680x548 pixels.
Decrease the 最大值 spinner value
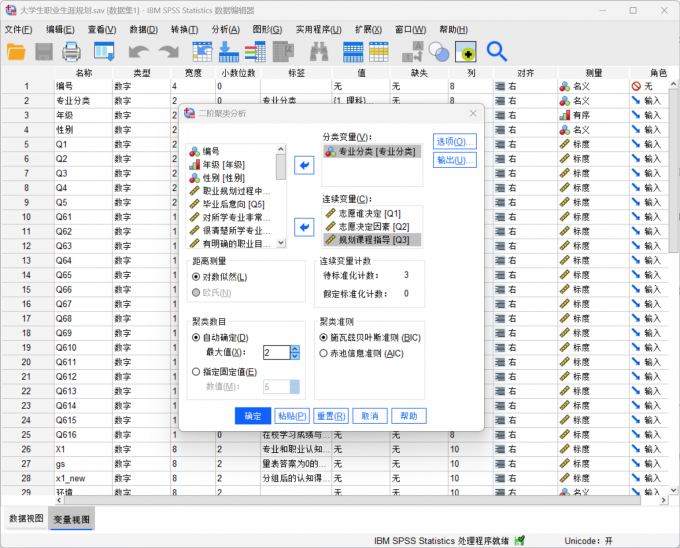(295, 356)
